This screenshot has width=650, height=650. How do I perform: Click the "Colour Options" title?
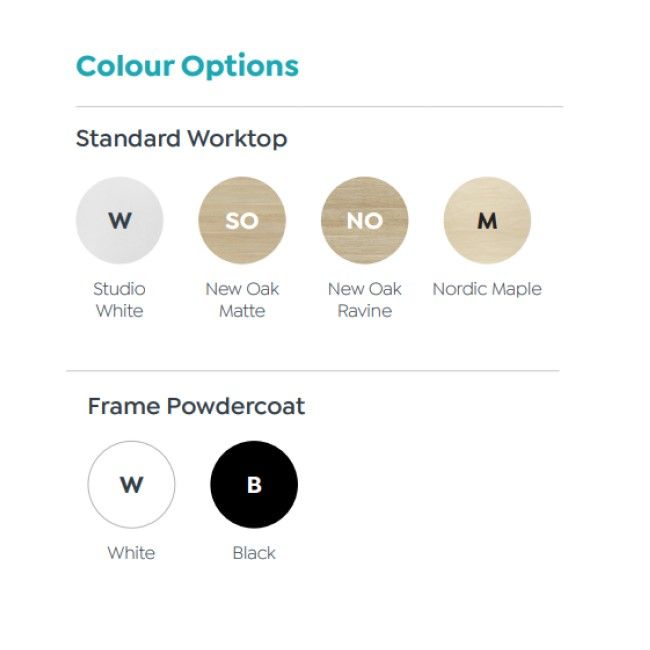187,66
